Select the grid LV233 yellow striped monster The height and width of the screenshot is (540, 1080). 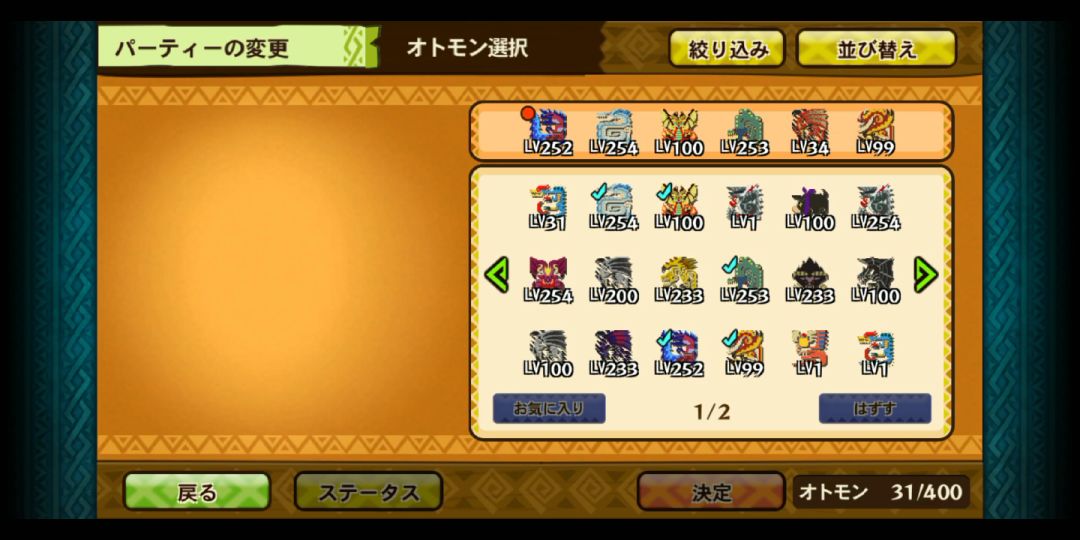(x=679, y=280)
